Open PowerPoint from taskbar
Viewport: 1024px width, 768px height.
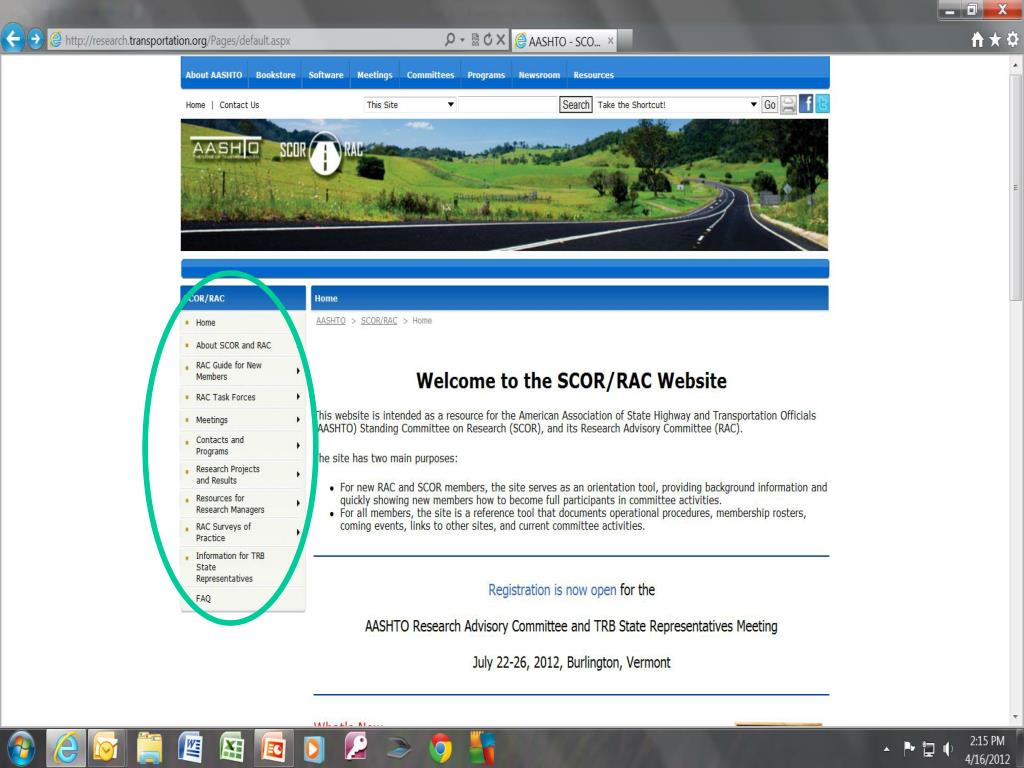pos(274,748)
